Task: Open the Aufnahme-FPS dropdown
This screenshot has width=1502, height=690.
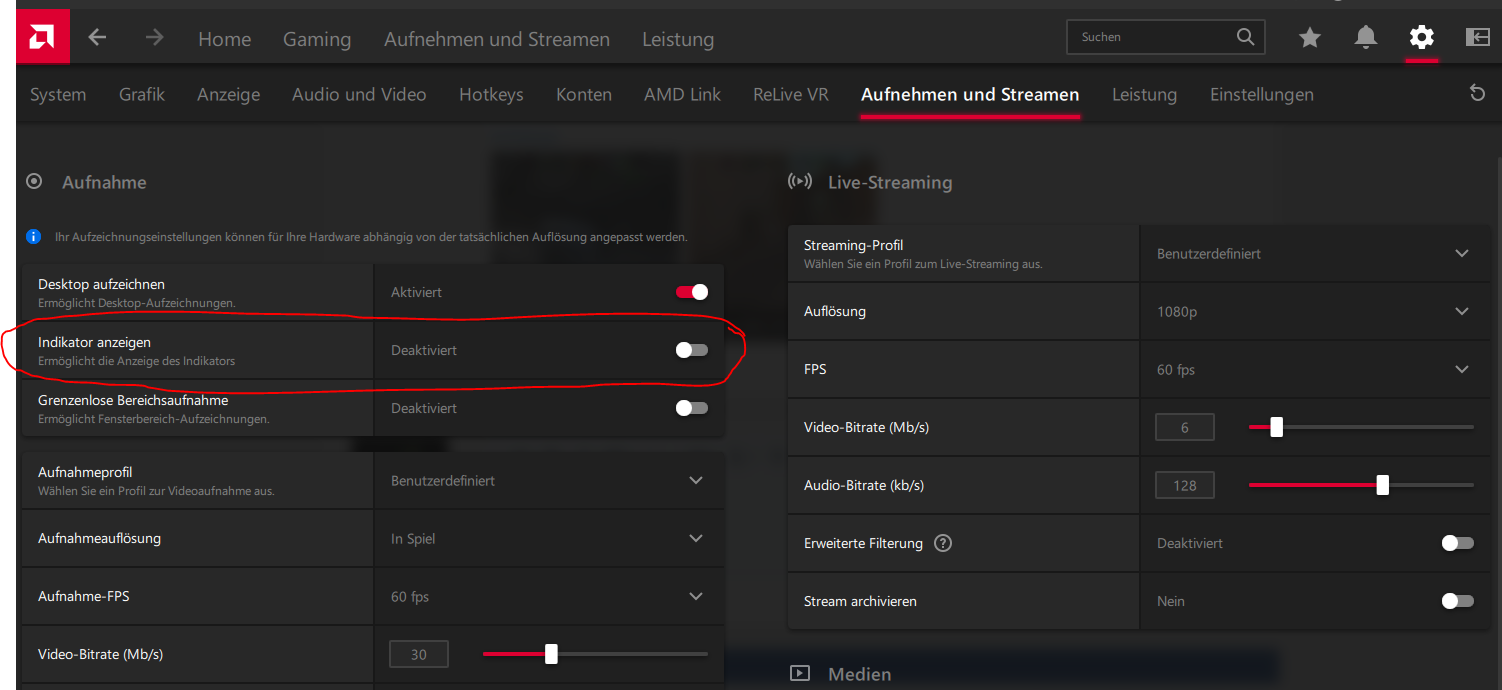Action: [548, 596]
